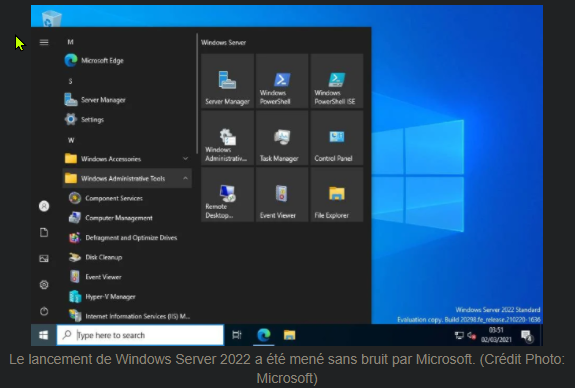Image resolution: width=575 pixels, height=388 pixels.
Task: Click the network icon in system tray
Action: [x=459, y=335]
